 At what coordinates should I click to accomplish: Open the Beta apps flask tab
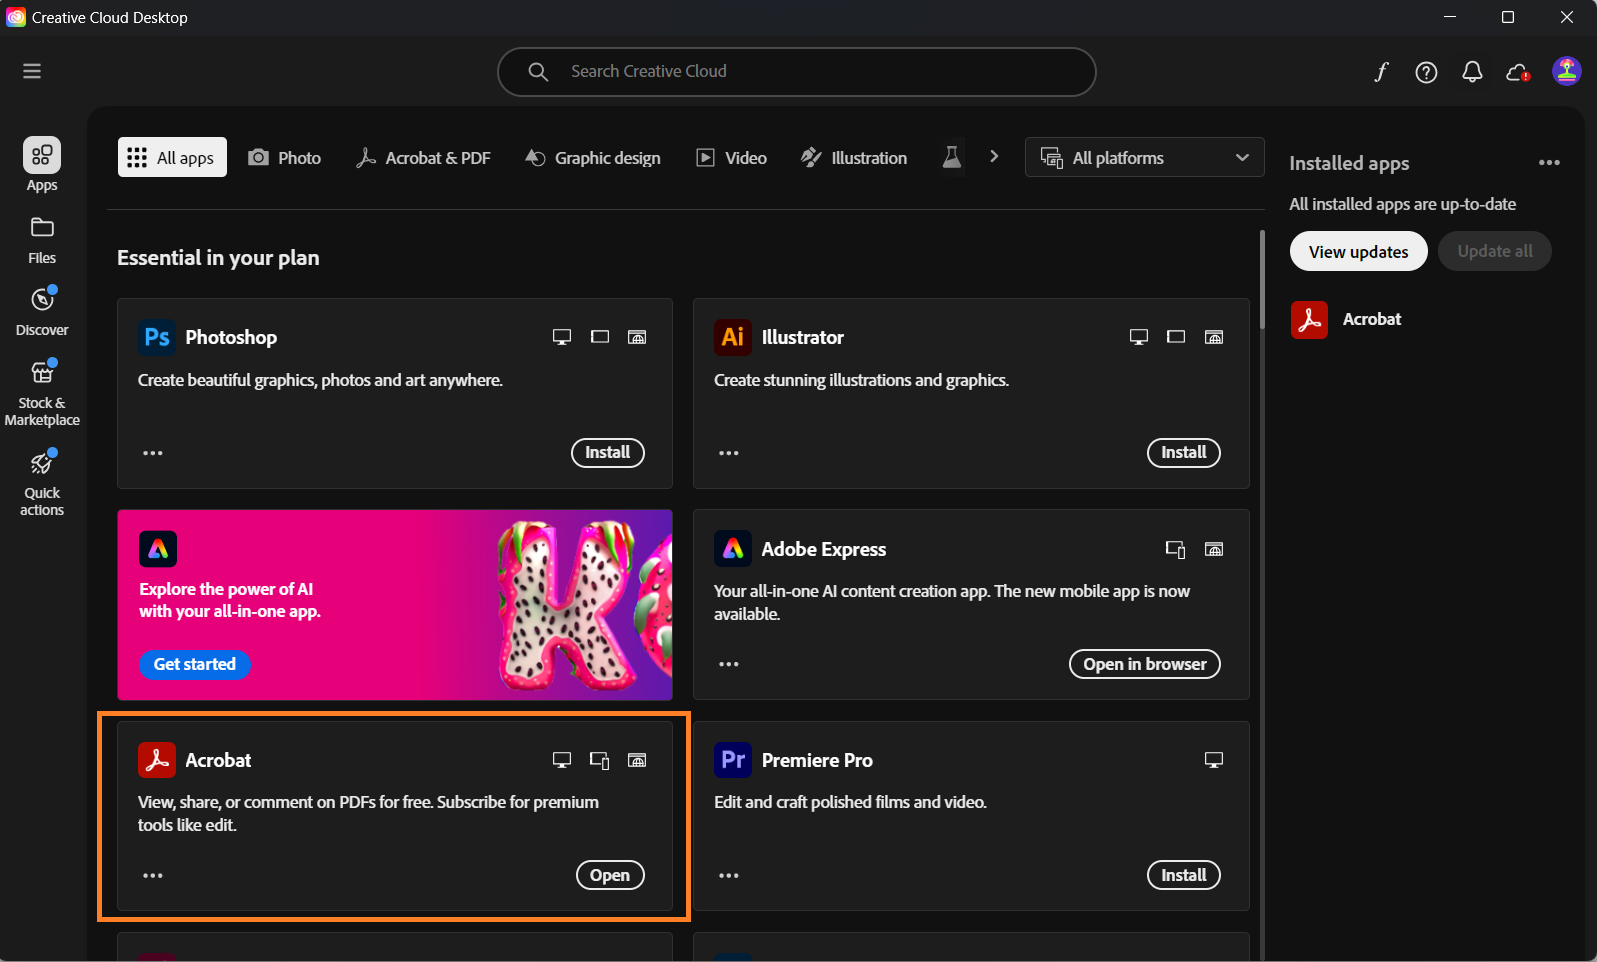pyautogui.click(x=952, y=157)
